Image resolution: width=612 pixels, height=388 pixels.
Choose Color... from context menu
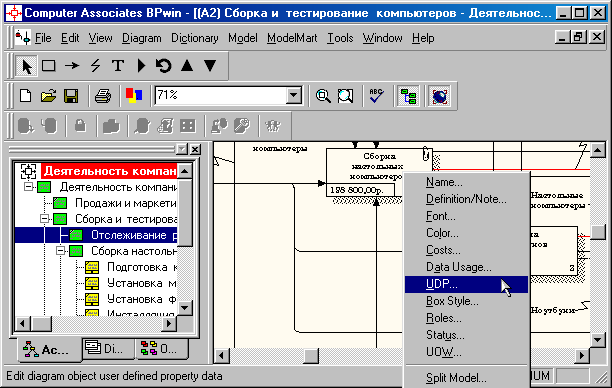(x=466, y=233)
